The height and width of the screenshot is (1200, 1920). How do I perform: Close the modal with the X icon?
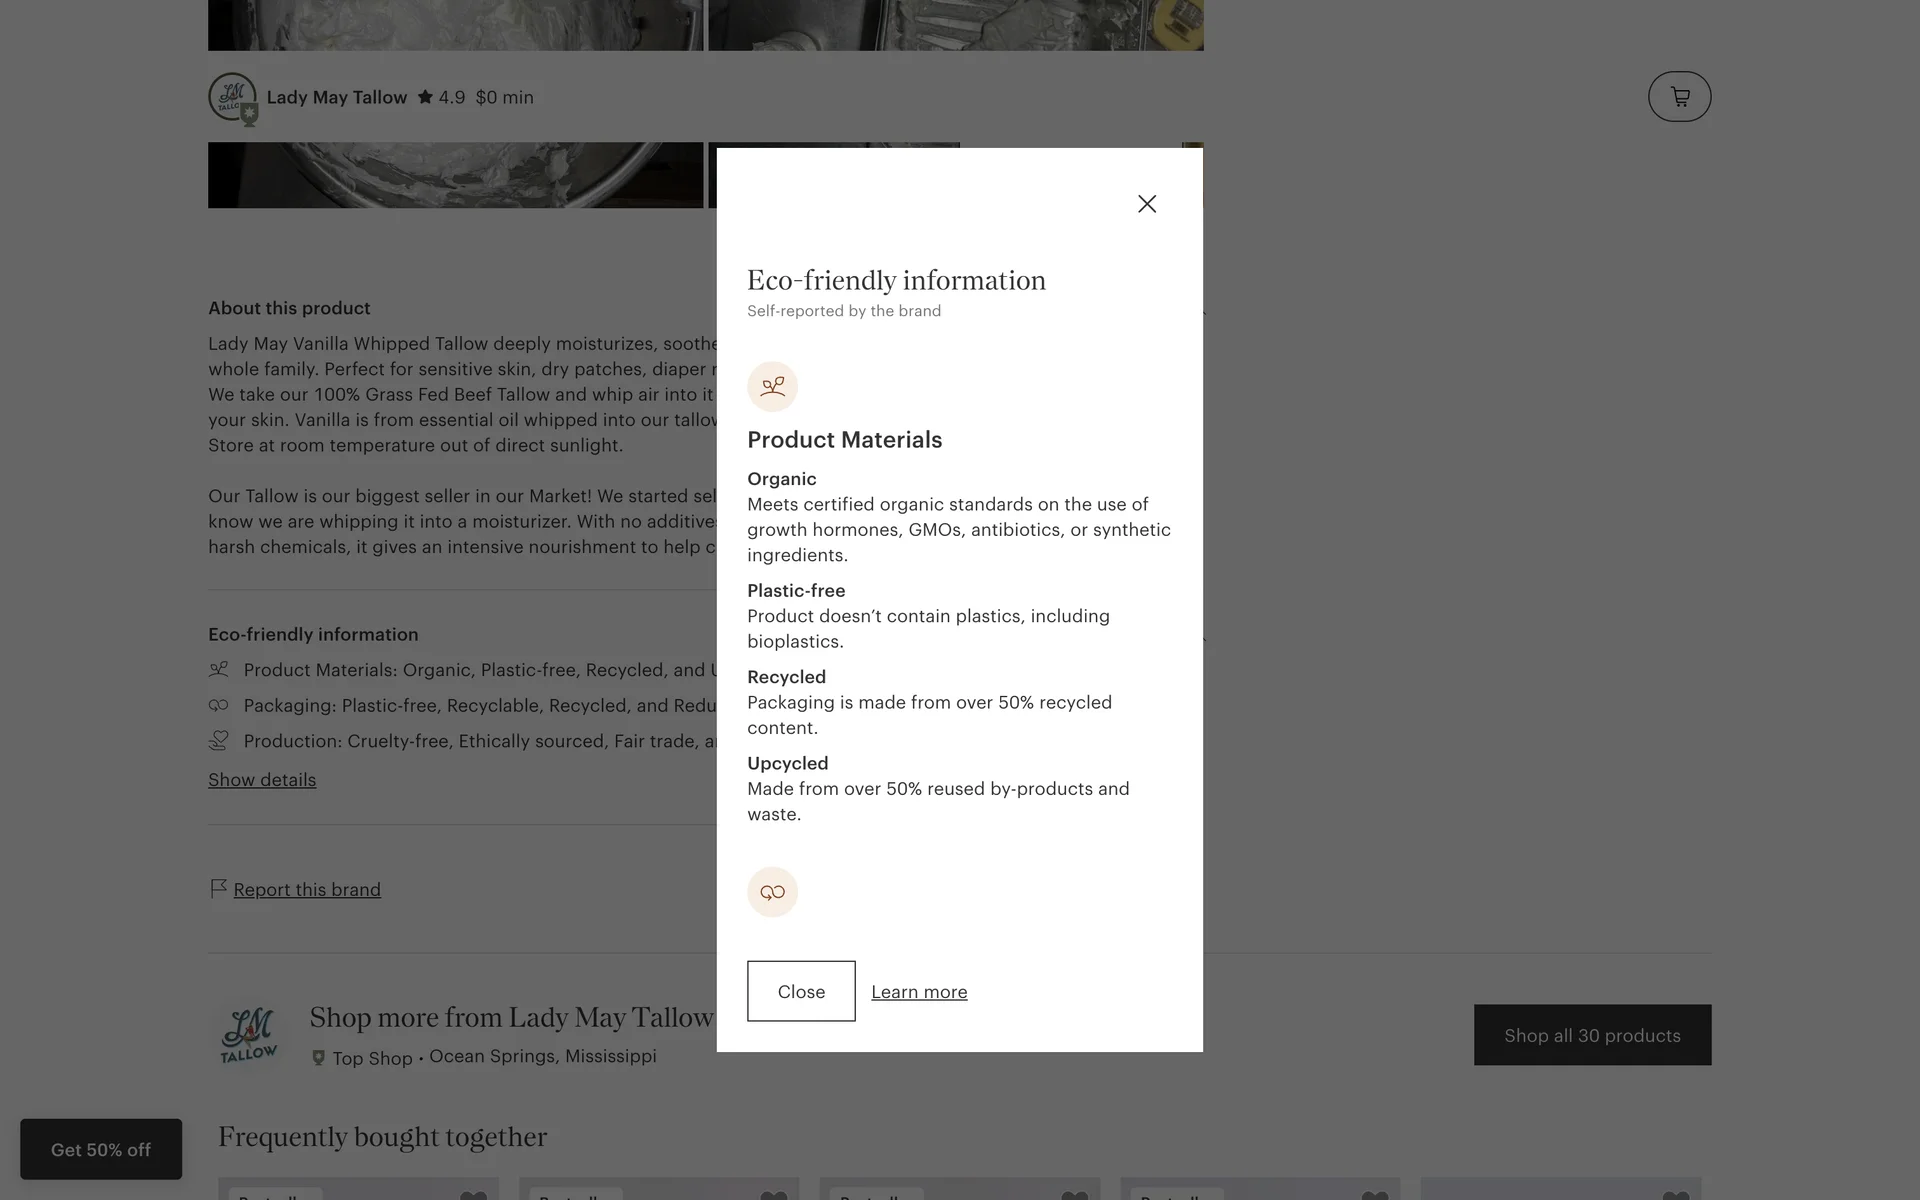(1147, 204)
